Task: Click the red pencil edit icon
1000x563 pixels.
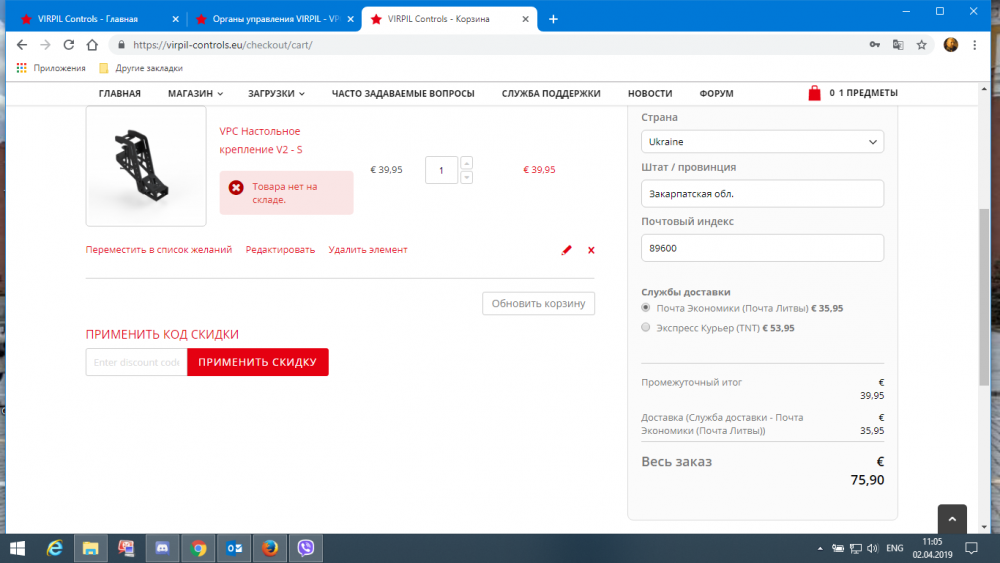Action: point(566,250)
